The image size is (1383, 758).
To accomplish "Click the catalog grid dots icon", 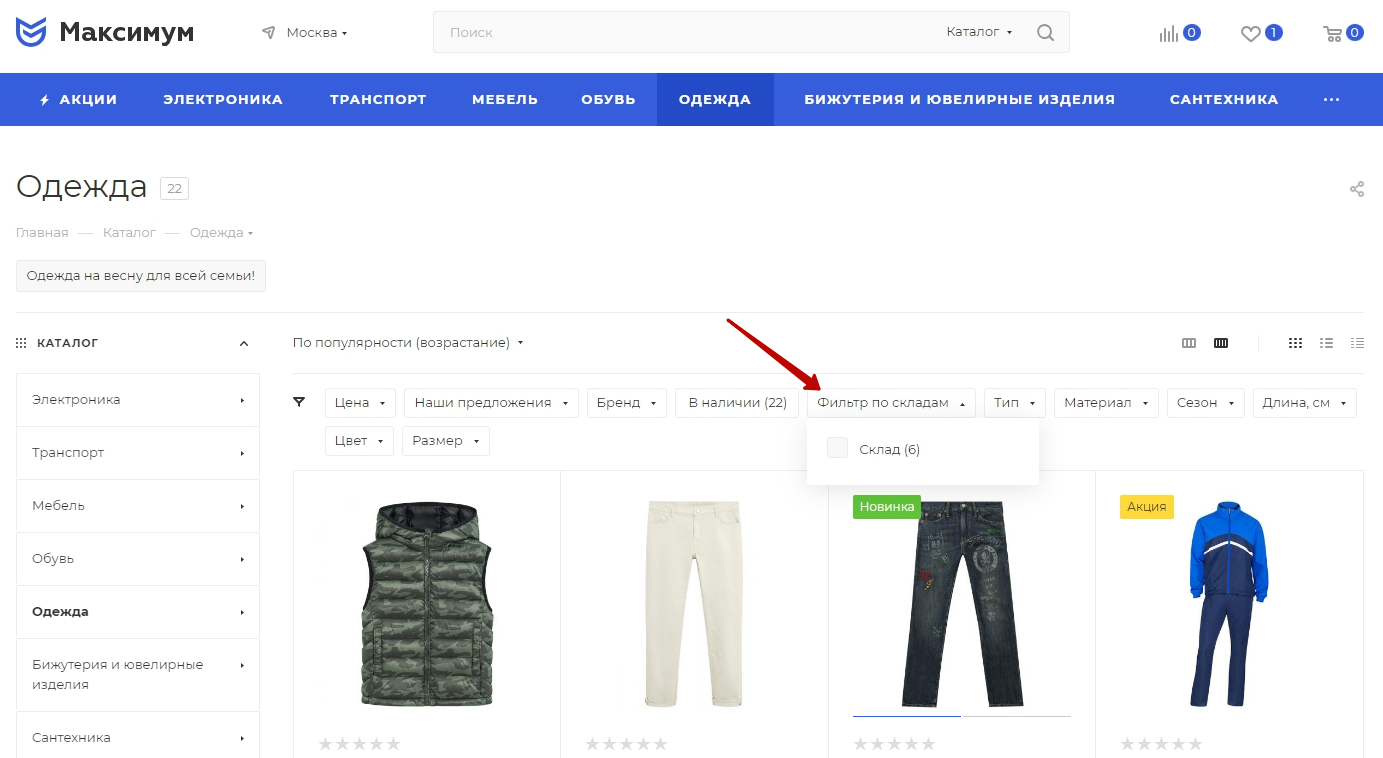I will (x=21, y=343).
